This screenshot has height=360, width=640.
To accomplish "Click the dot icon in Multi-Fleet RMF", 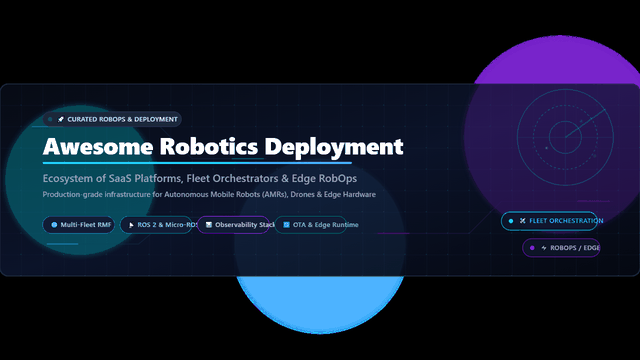I will pos(54,225).
